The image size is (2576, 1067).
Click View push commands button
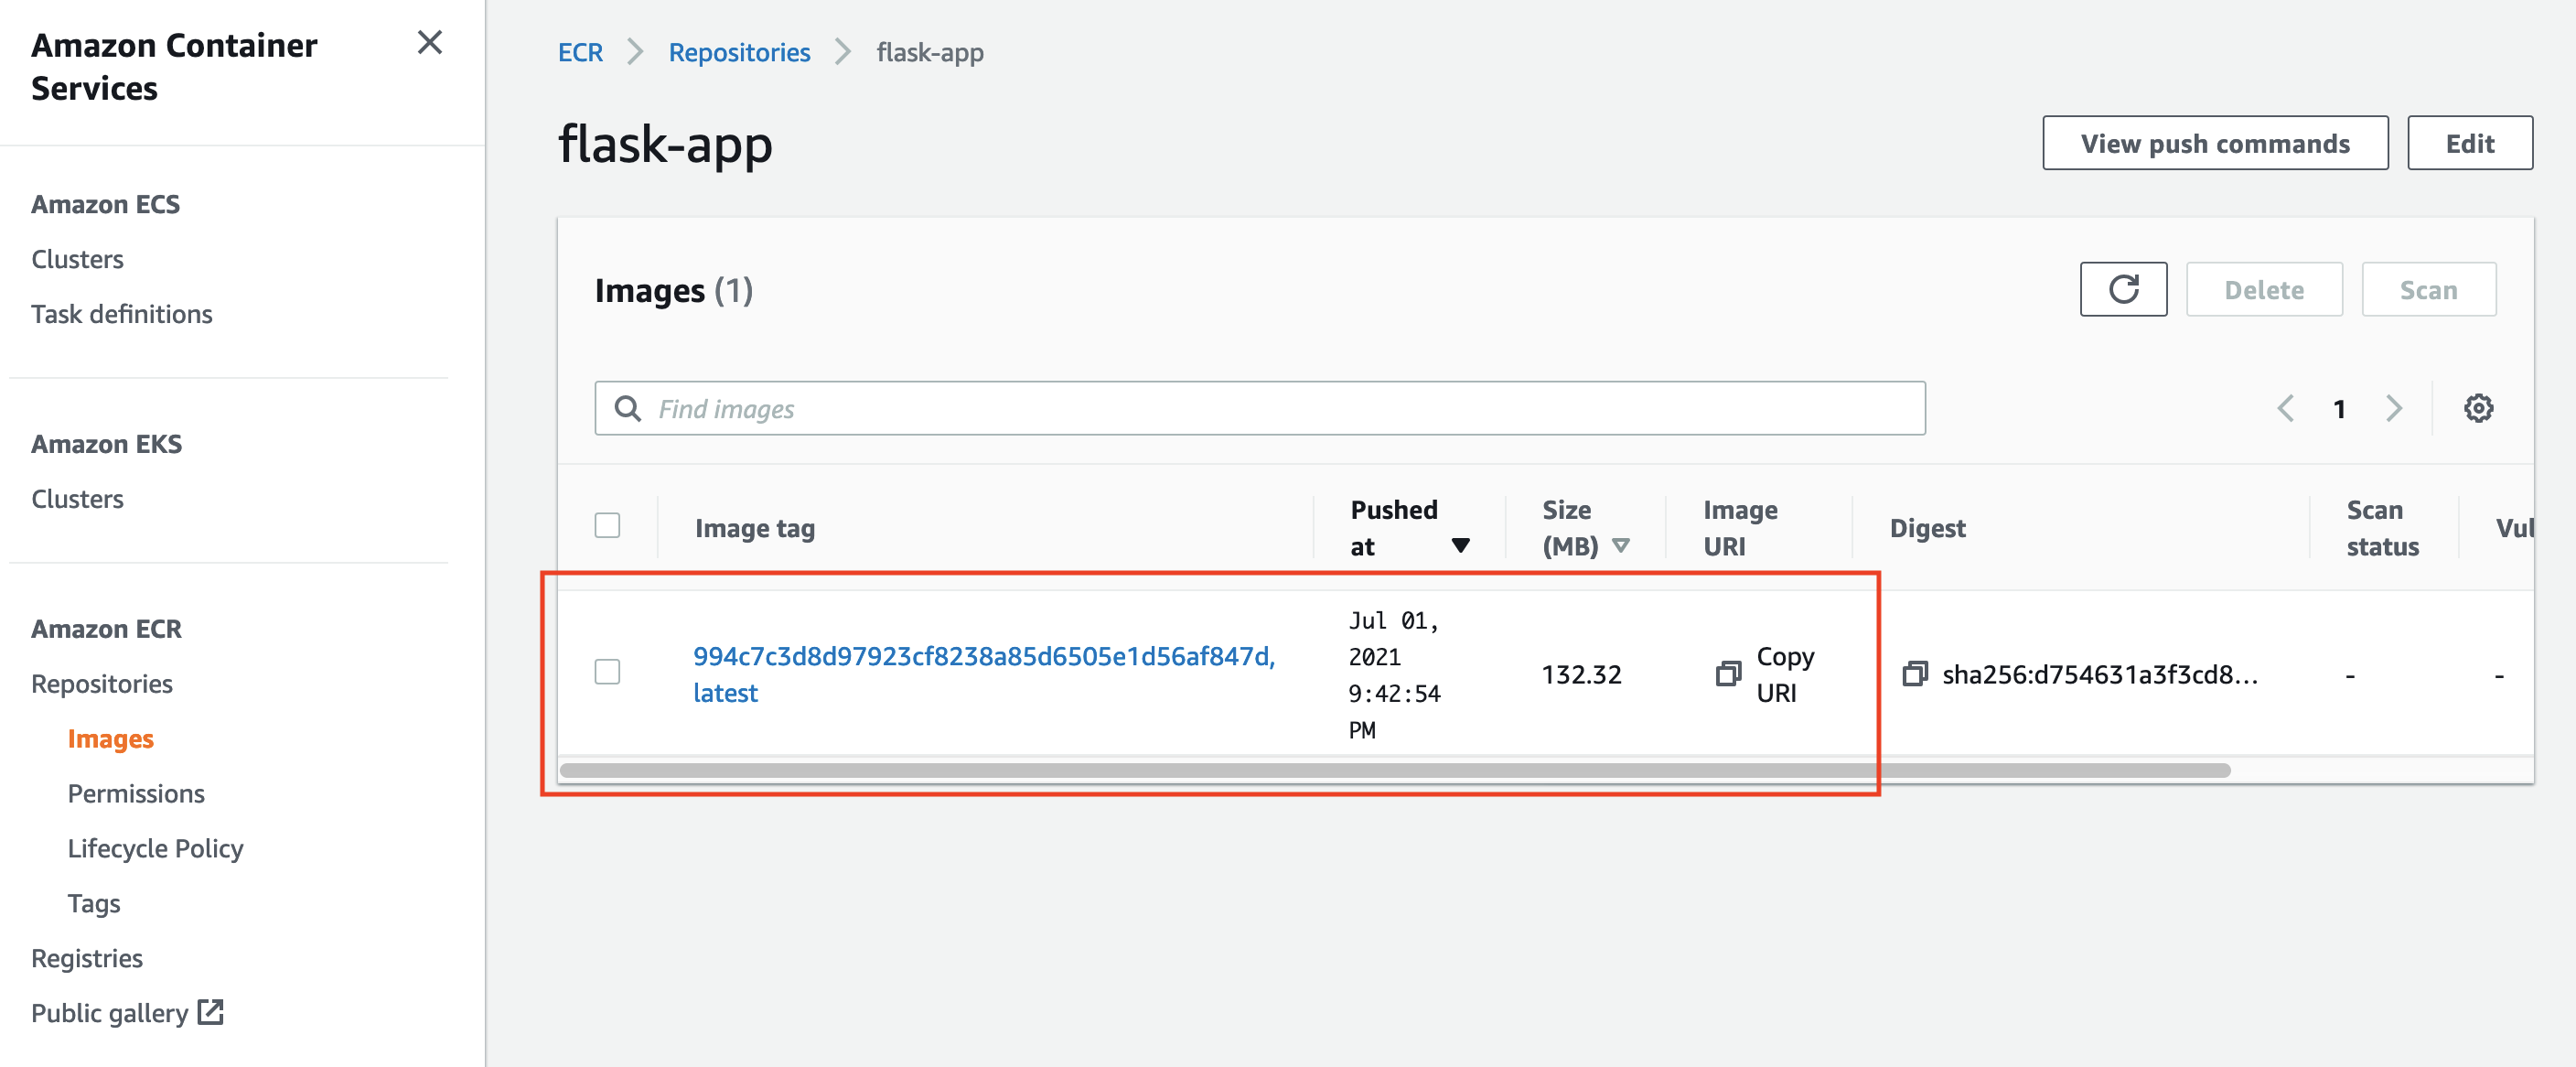coord(2215,143)
